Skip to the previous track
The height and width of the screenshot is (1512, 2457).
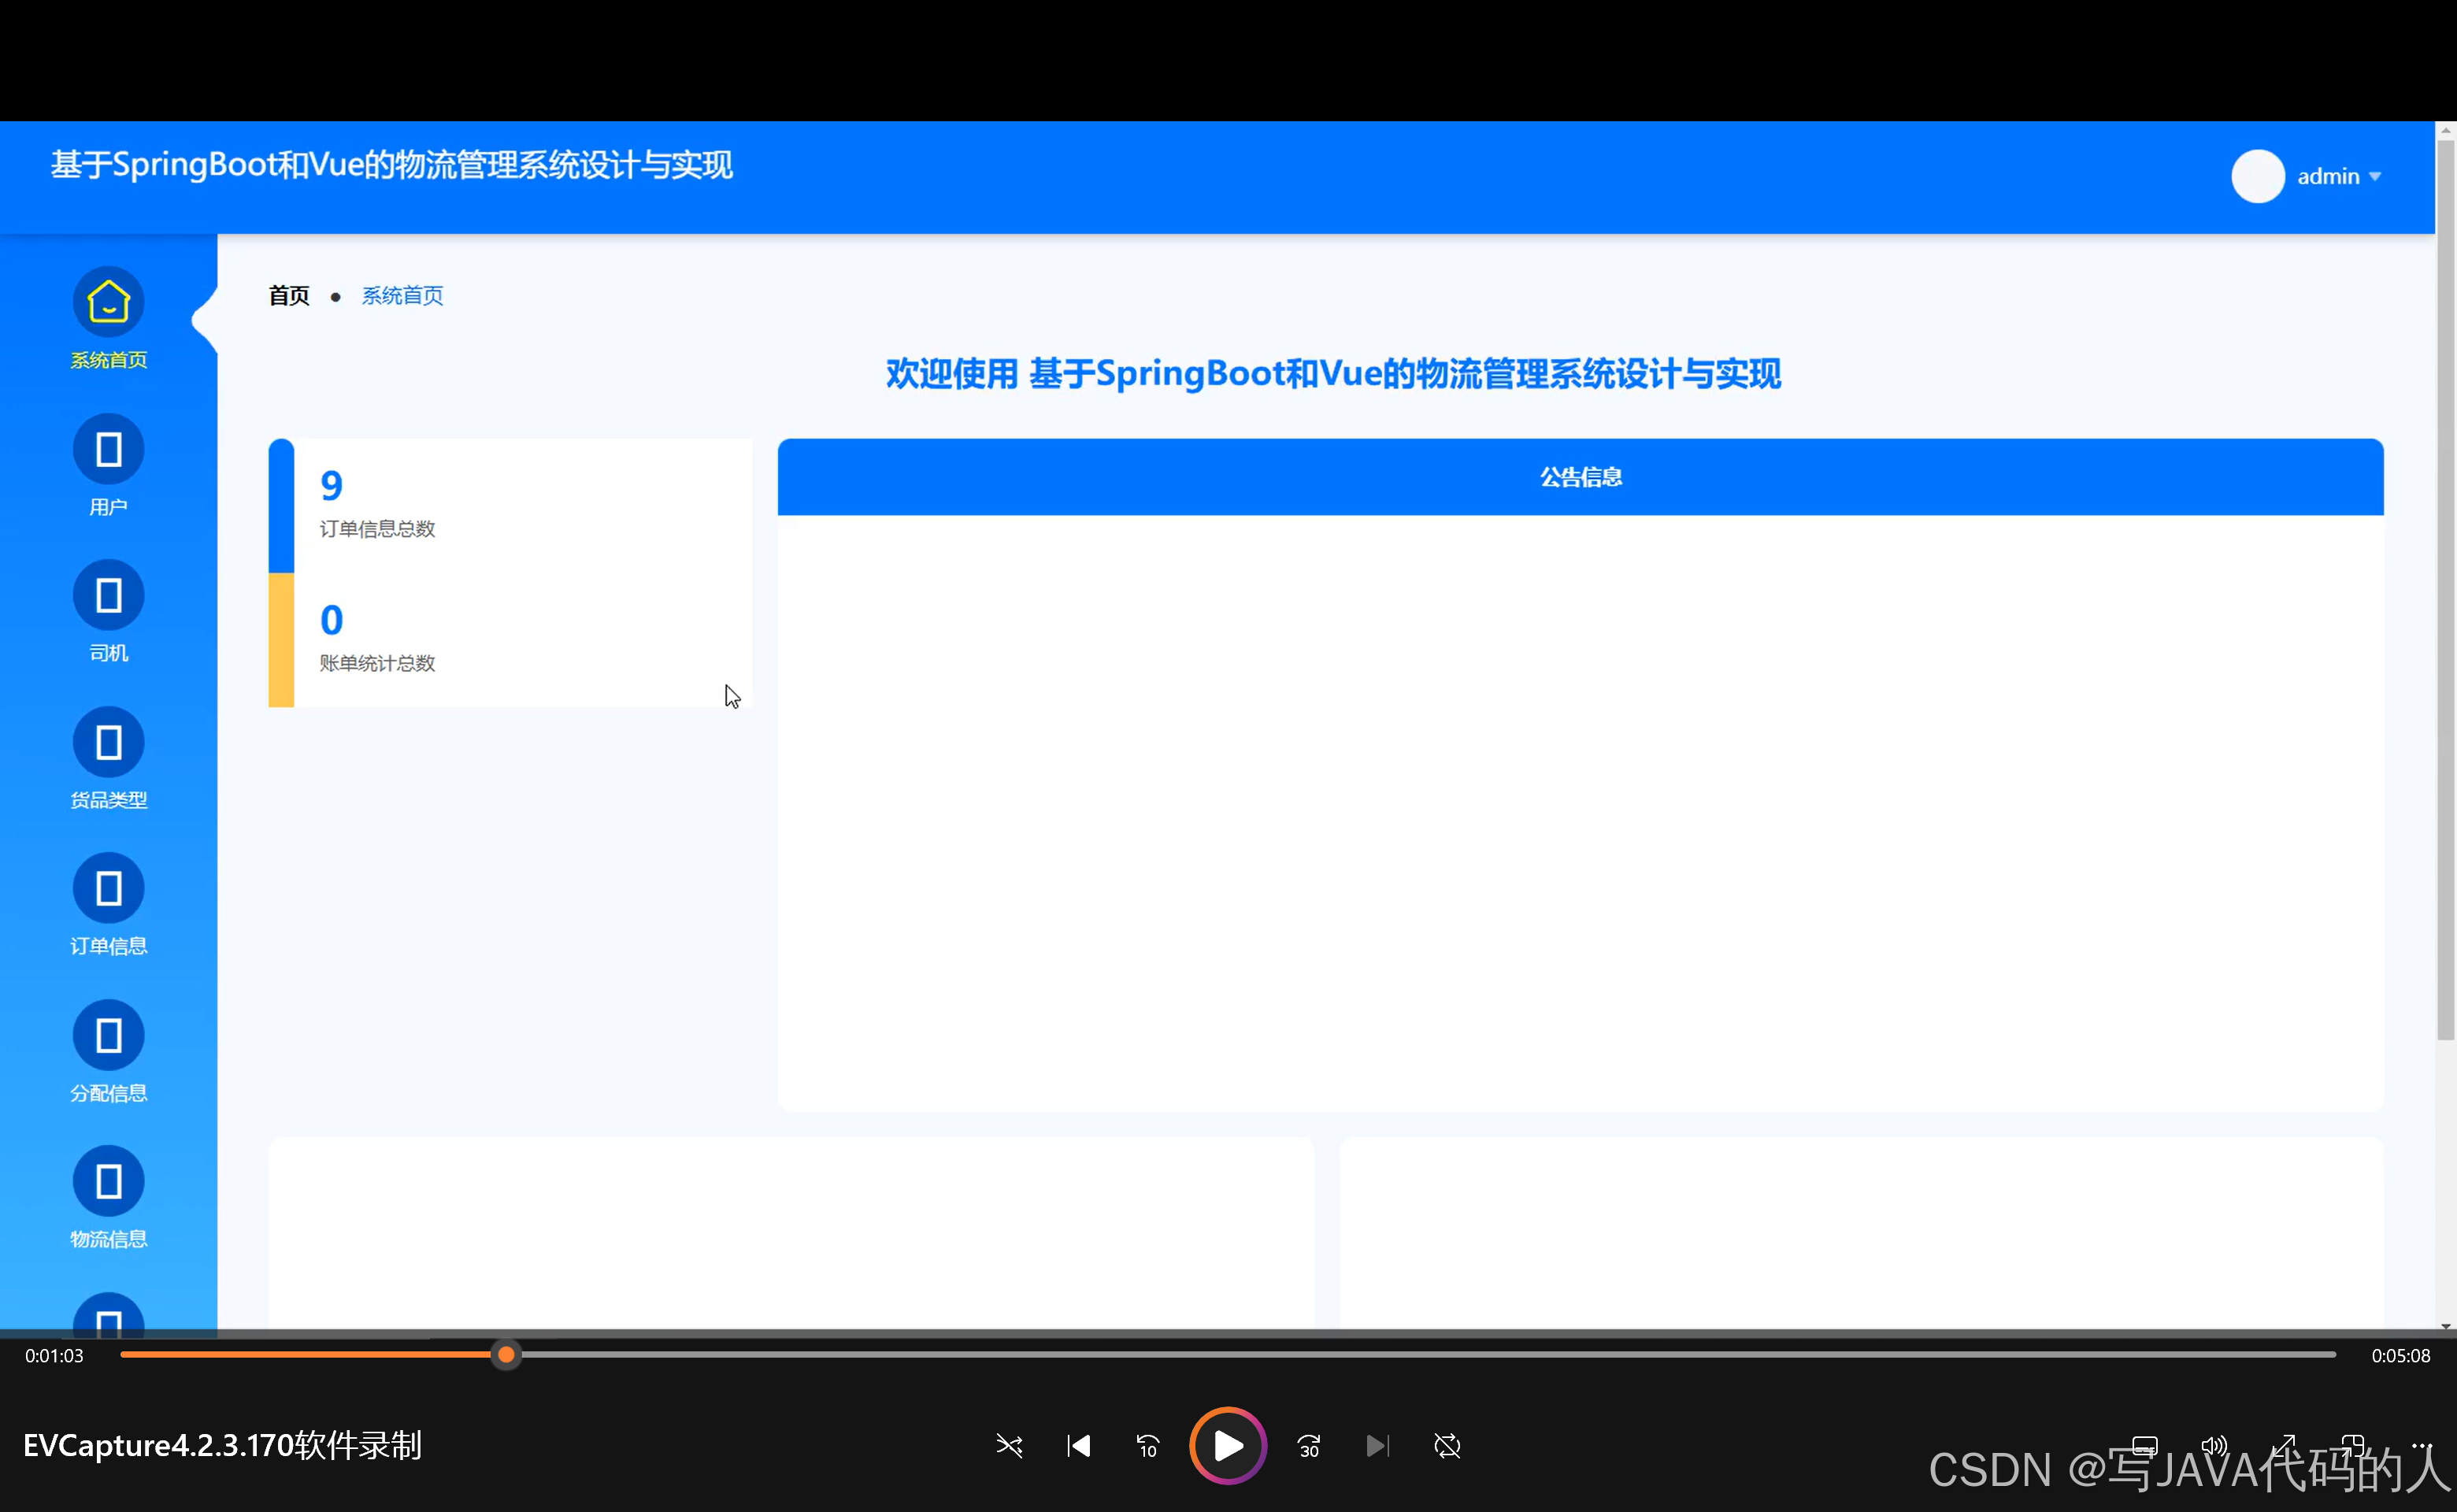[x=1078, y=1446]
